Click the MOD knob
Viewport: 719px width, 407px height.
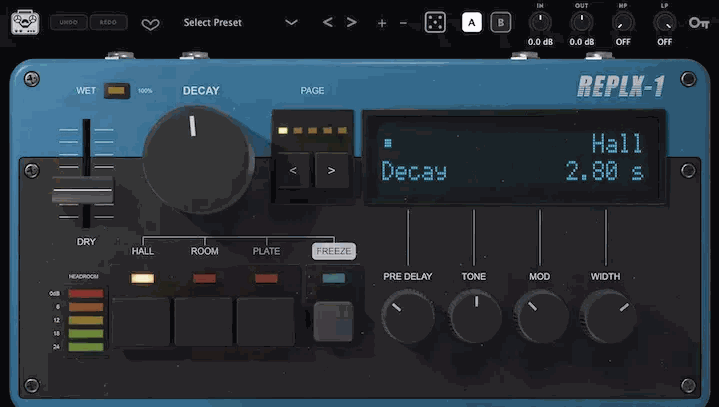(541, 316)
